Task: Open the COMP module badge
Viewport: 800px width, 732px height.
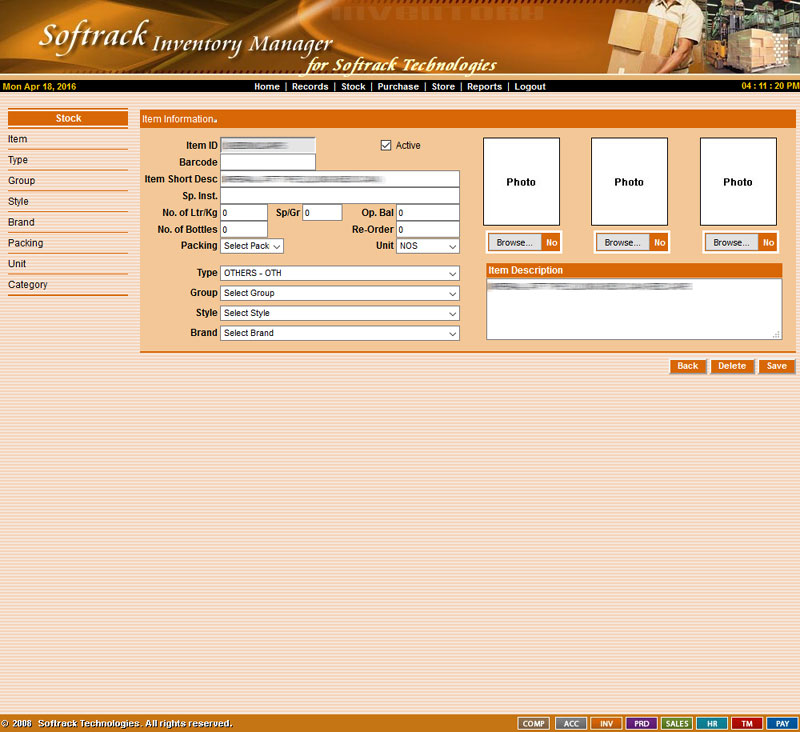Action: point(534,723)
